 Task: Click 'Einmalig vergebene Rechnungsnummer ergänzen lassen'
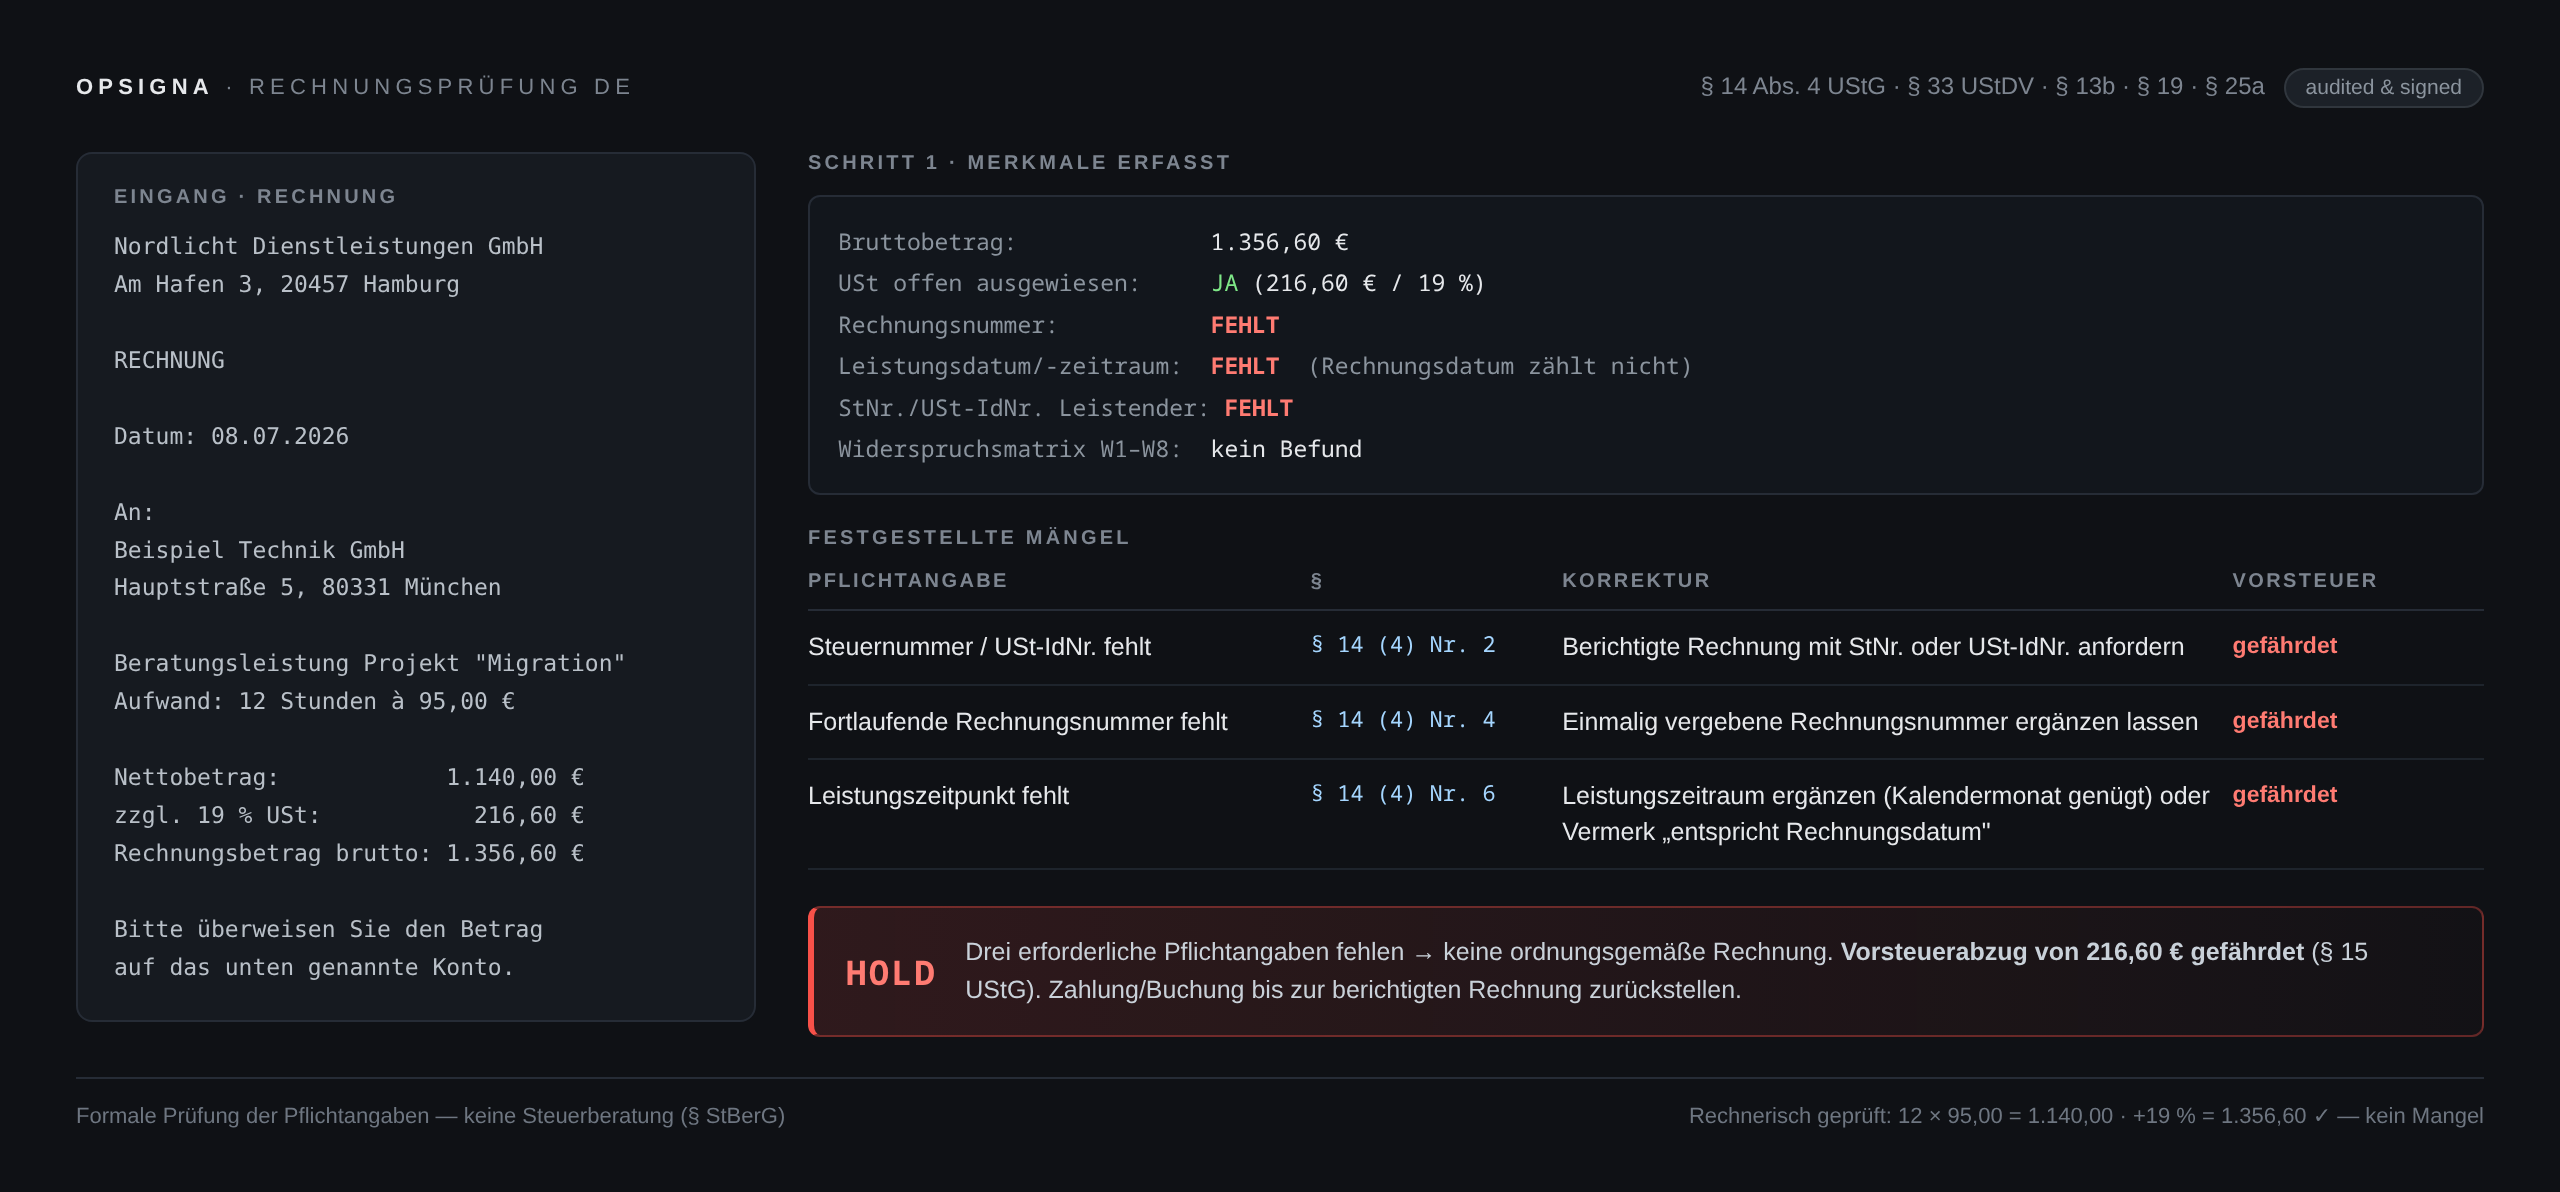coord(1880,722)
